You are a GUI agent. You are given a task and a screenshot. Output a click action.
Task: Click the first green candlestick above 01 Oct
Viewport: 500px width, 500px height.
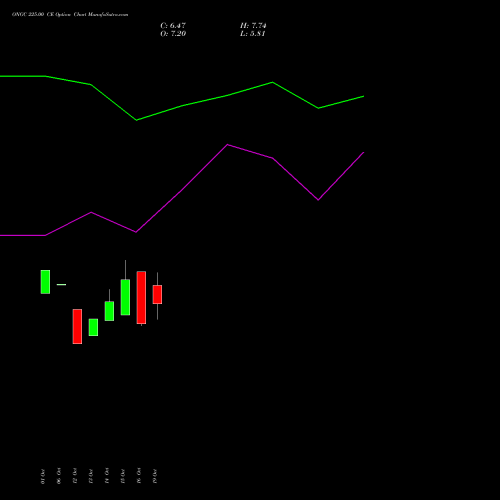pos(45,282)
